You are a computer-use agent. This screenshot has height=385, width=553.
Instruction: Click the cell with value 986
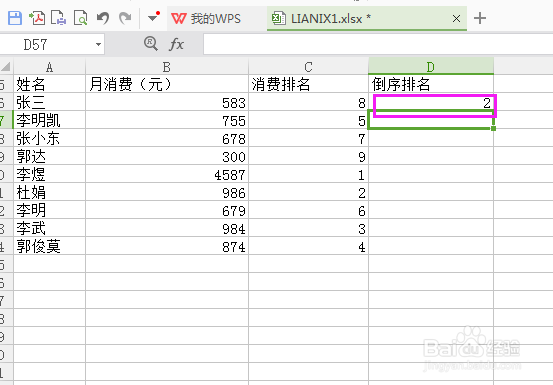click(167, 192)
